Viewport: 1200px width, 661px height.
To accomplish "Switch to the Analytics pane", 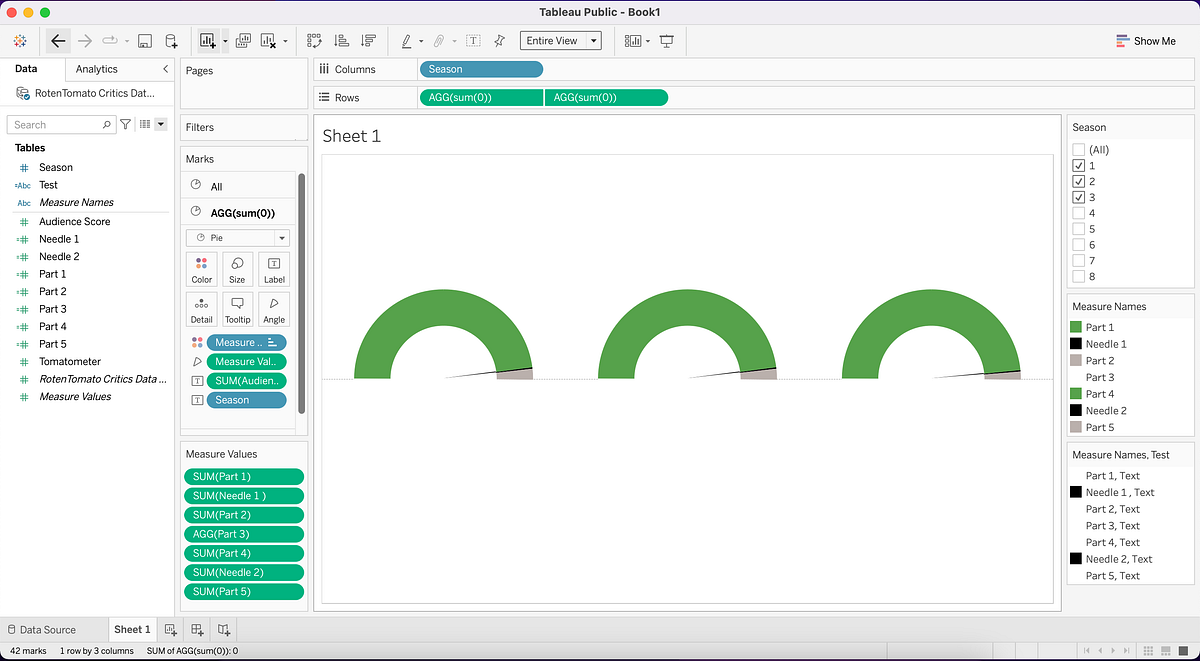I will (x=98, y=69).
